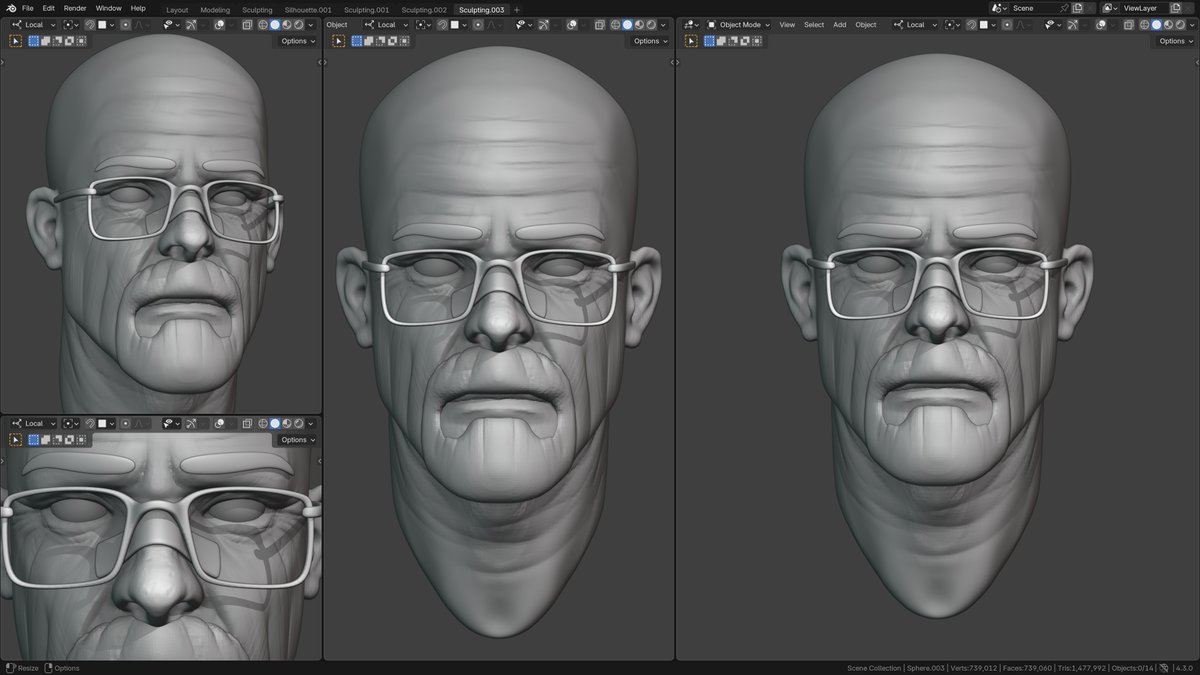Toggle X-ray in right viewport
This screenshot has width=1200, height=675.
point(1128,25)
